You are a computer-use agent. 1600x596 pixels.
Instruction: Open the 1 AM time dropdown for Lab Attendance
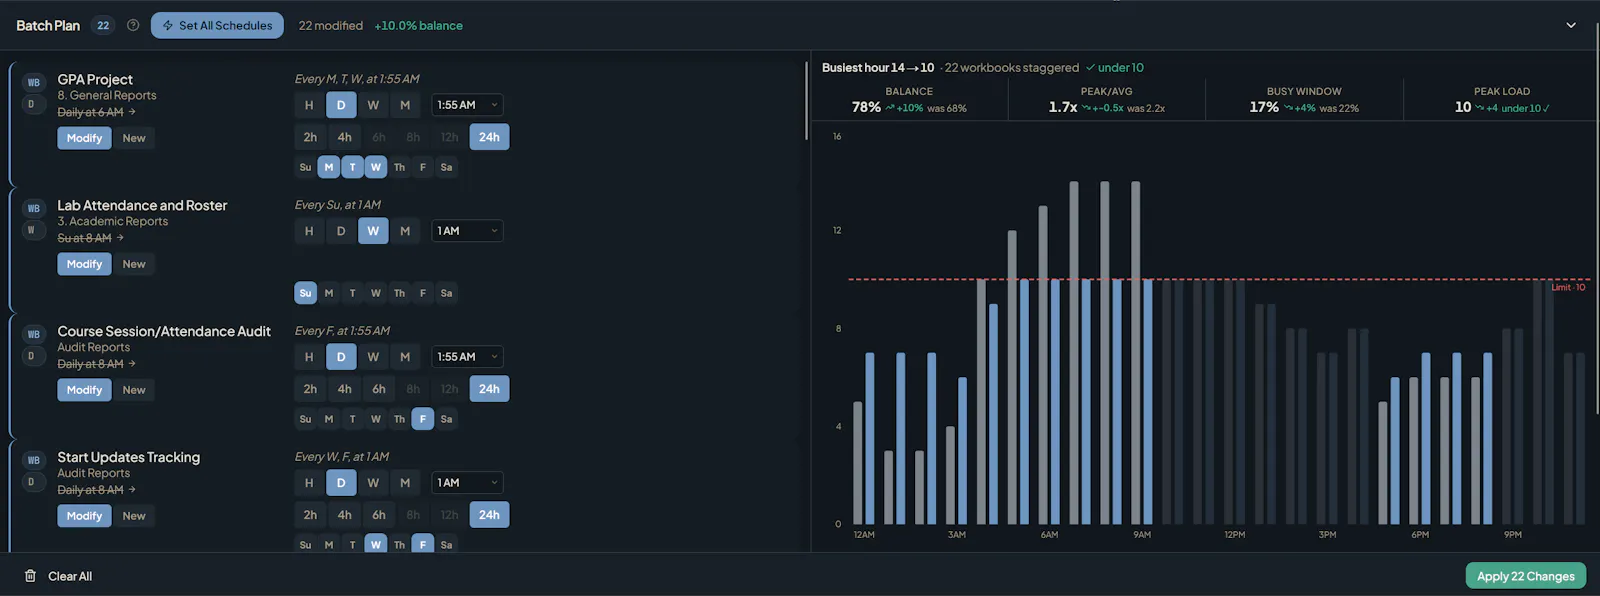click(467, 231)
